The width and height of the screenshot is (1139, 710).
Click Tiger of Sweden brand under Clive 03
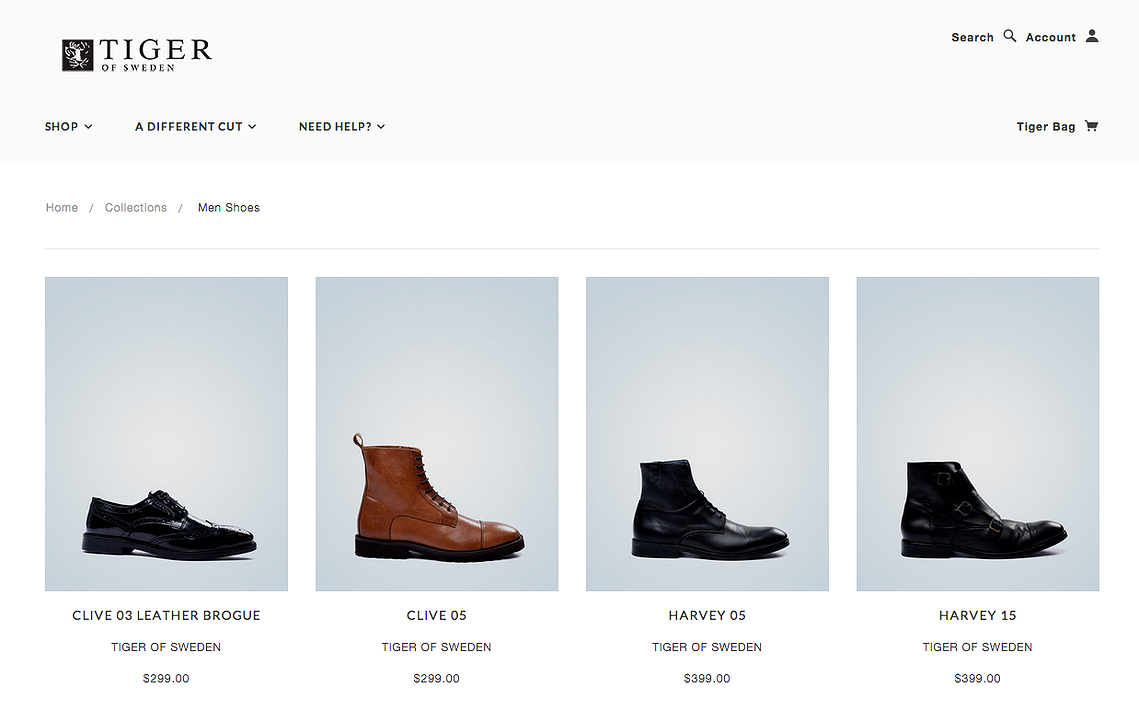(166, 648)
